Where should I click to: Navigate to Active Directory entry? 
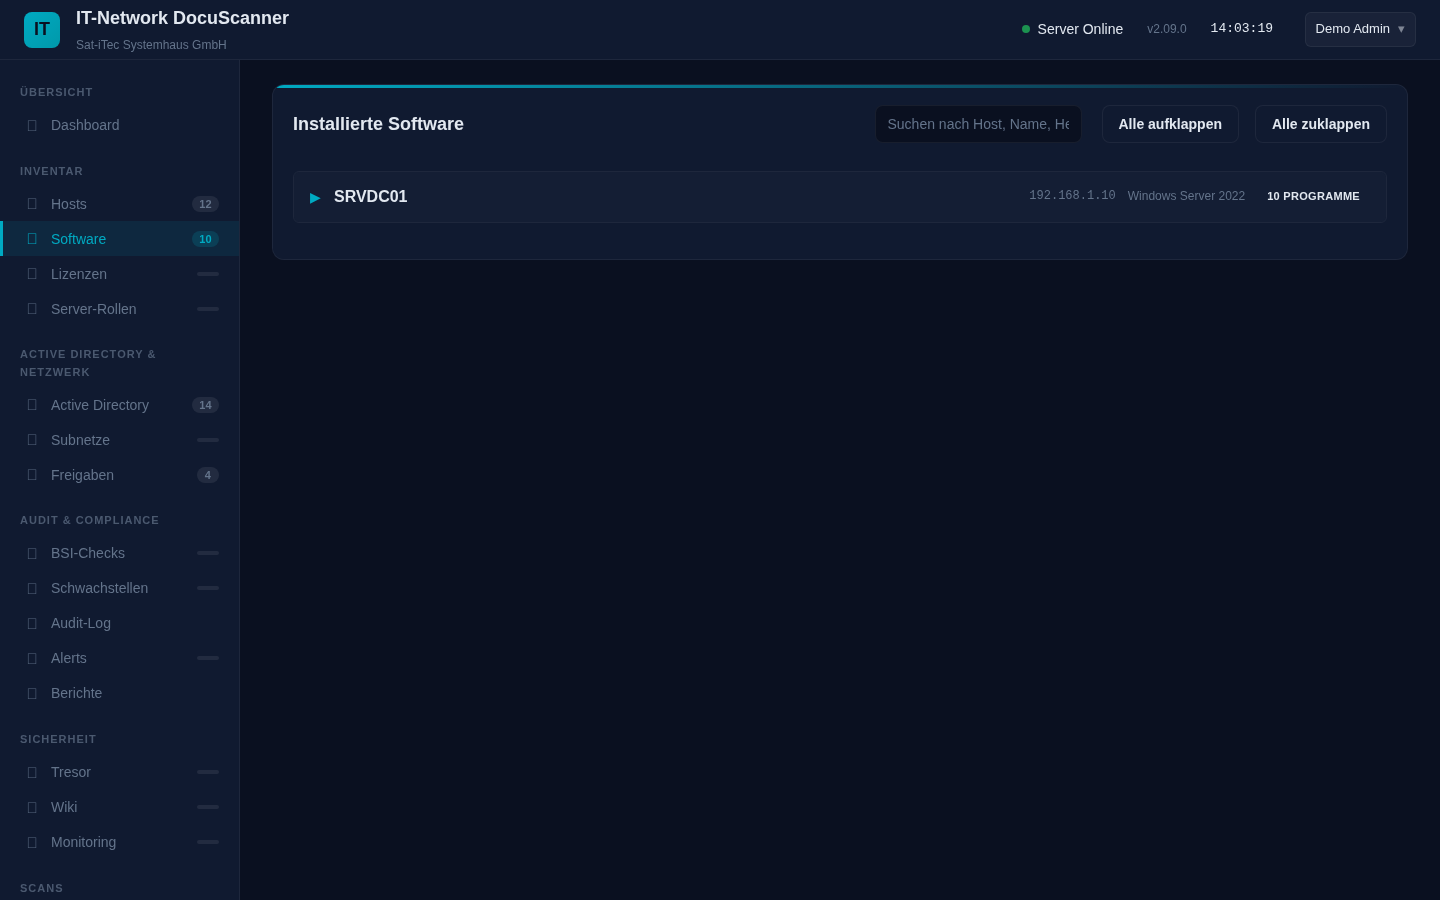[120, 405]
